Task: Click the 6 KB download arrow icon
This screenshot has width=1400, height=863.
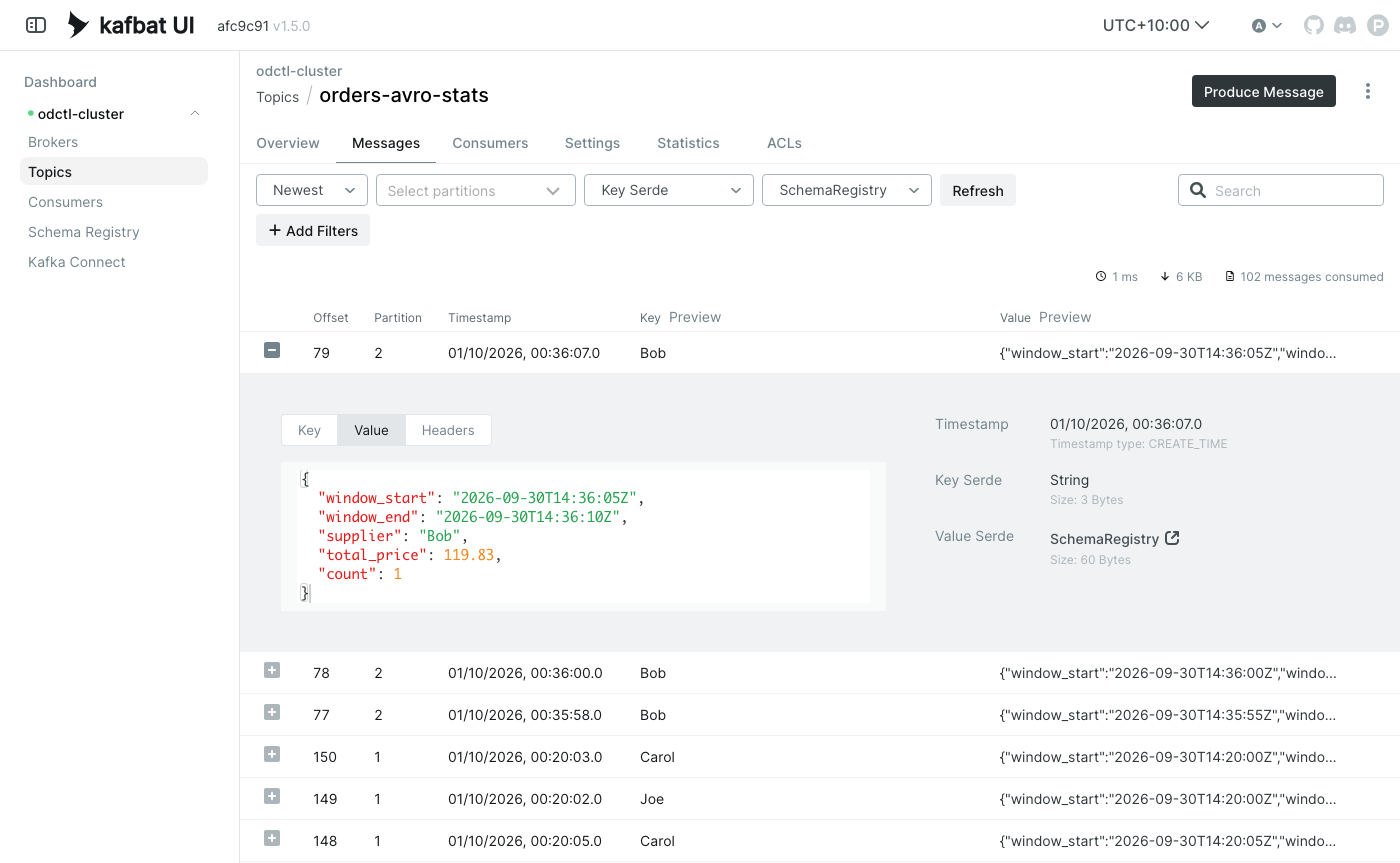Action: coord(1165,276)
